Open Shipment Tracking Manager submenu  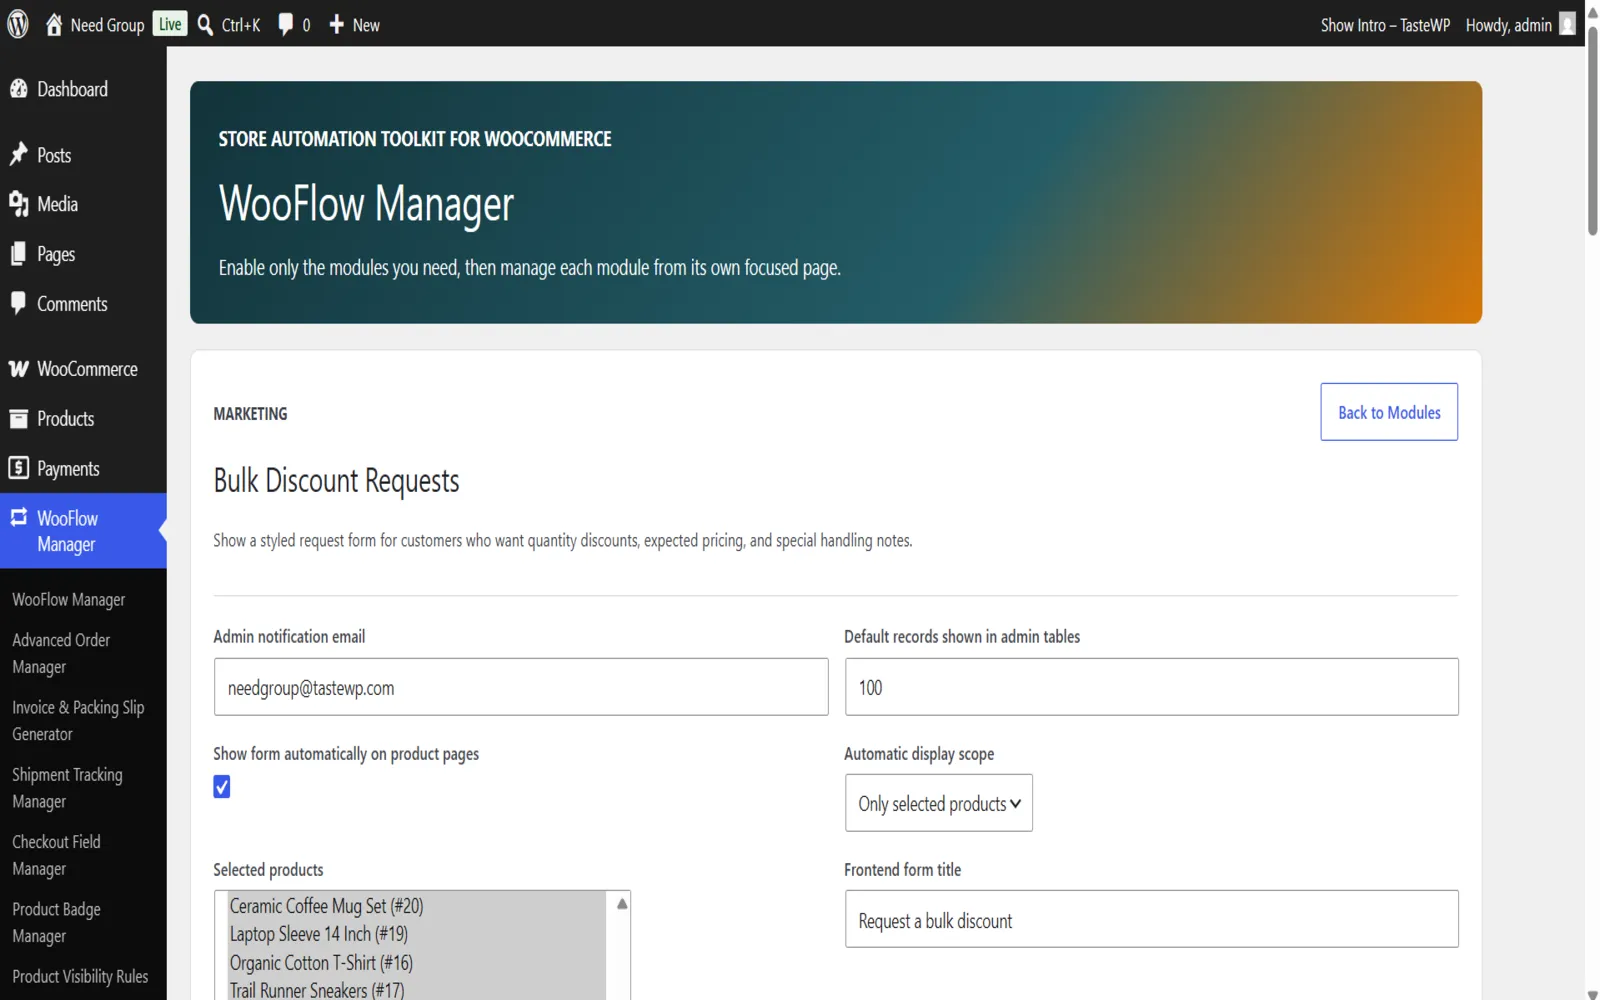pos(67,788)
